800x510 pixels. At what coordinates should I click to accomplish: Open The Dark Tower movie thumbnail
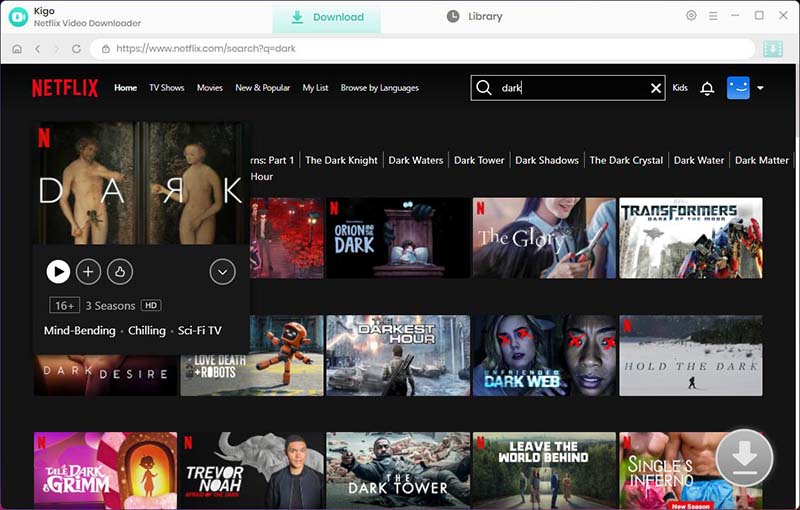tap(398, 470)
